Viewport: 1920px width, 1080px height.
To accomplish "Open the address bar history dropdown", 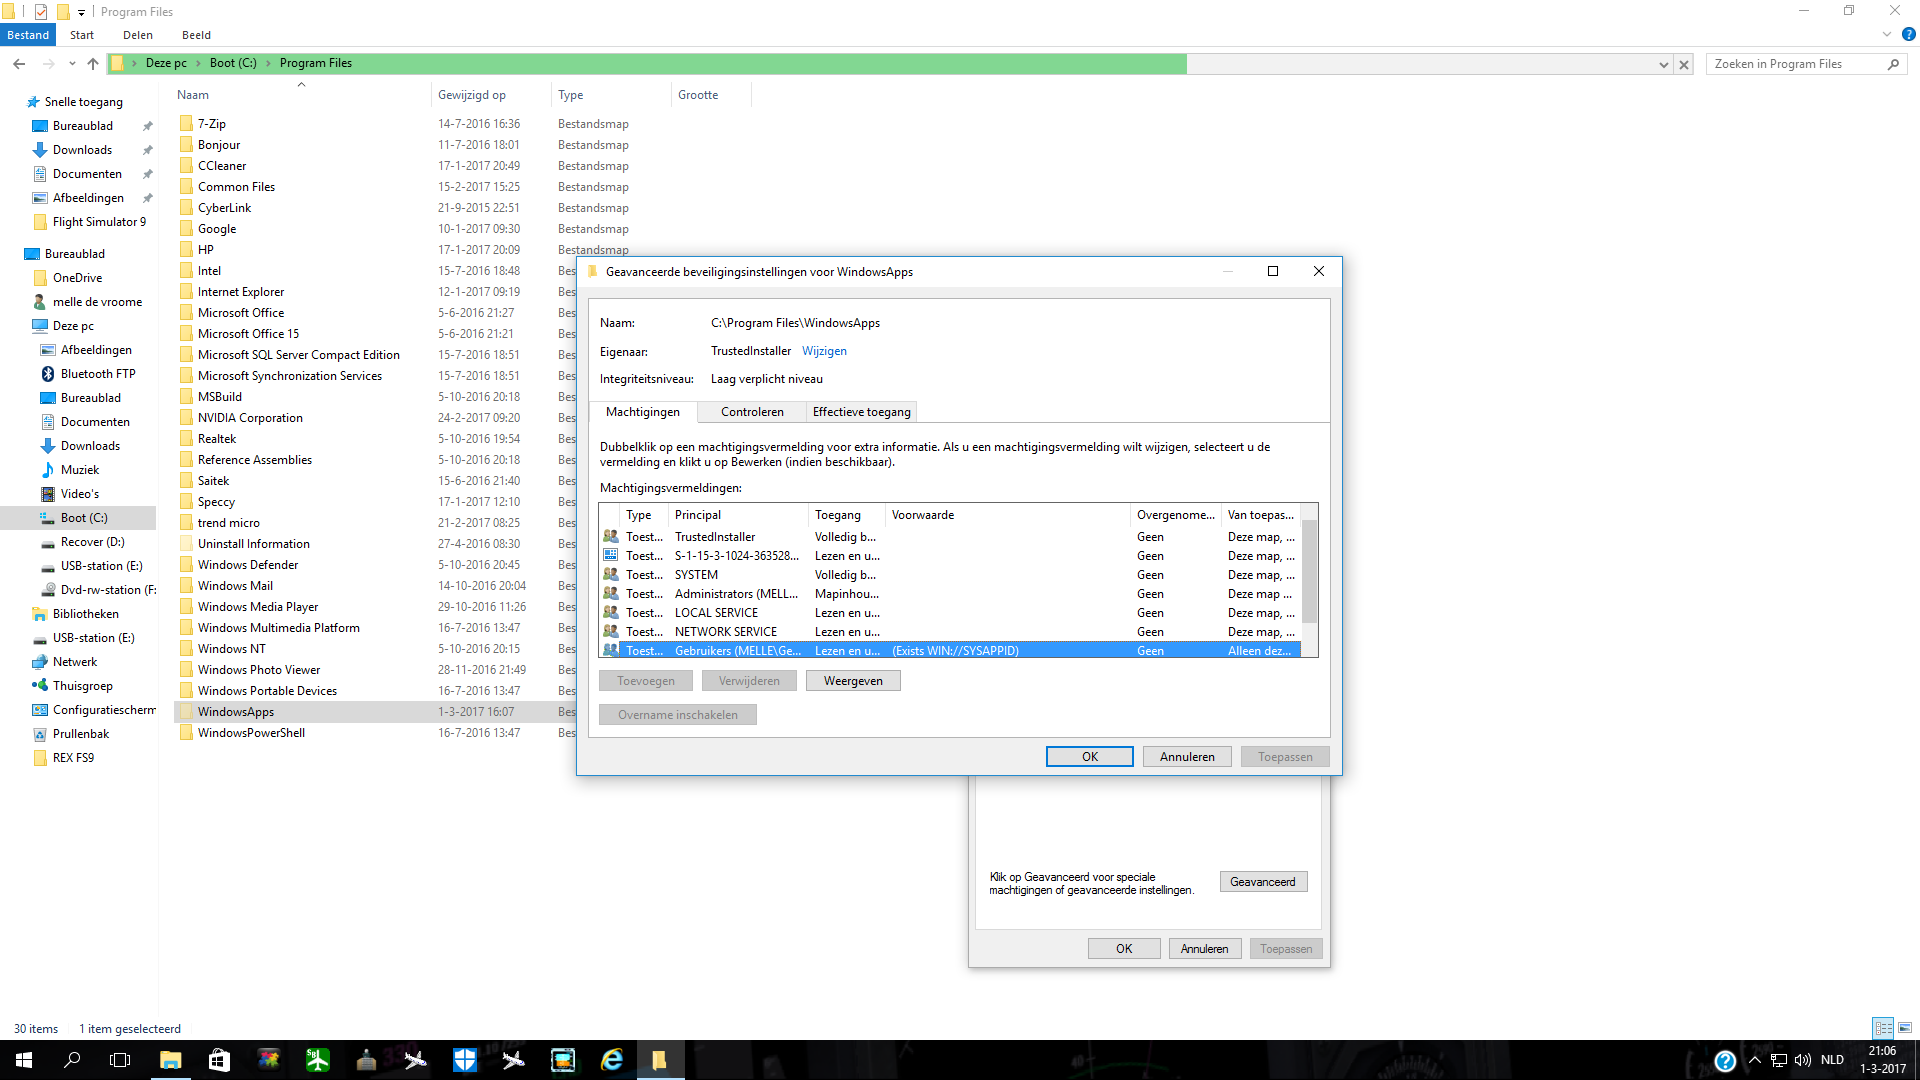I will [x=1664, y=64].
